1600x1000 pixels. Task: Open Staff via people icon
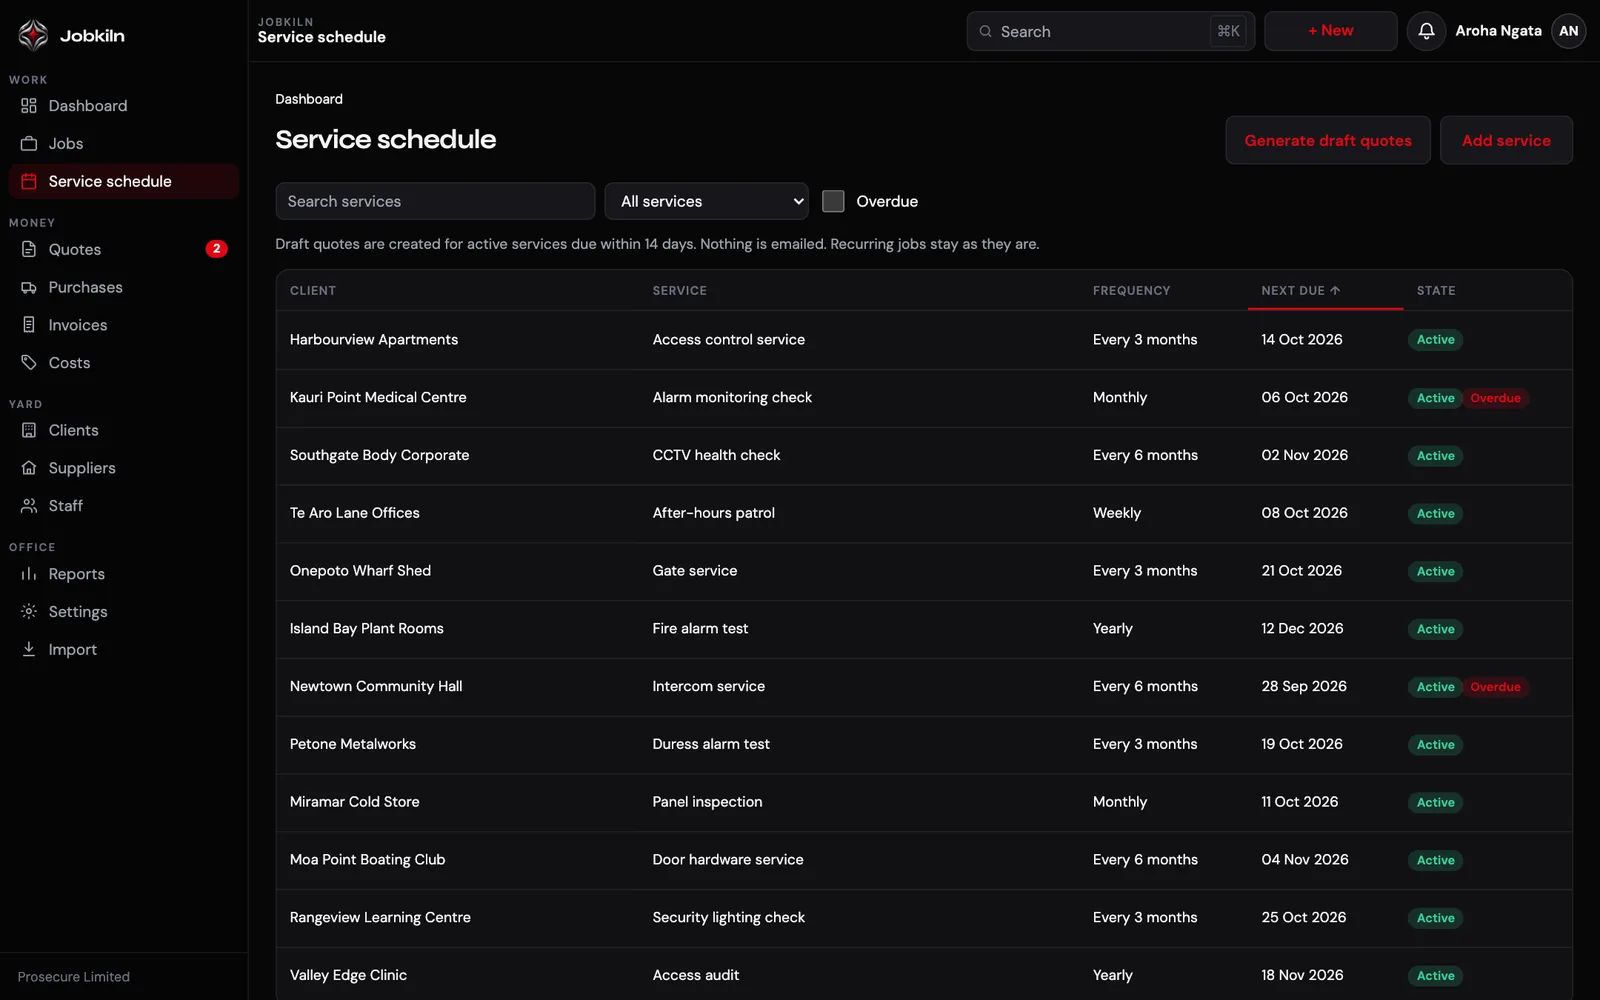click(x=29, y=506)
